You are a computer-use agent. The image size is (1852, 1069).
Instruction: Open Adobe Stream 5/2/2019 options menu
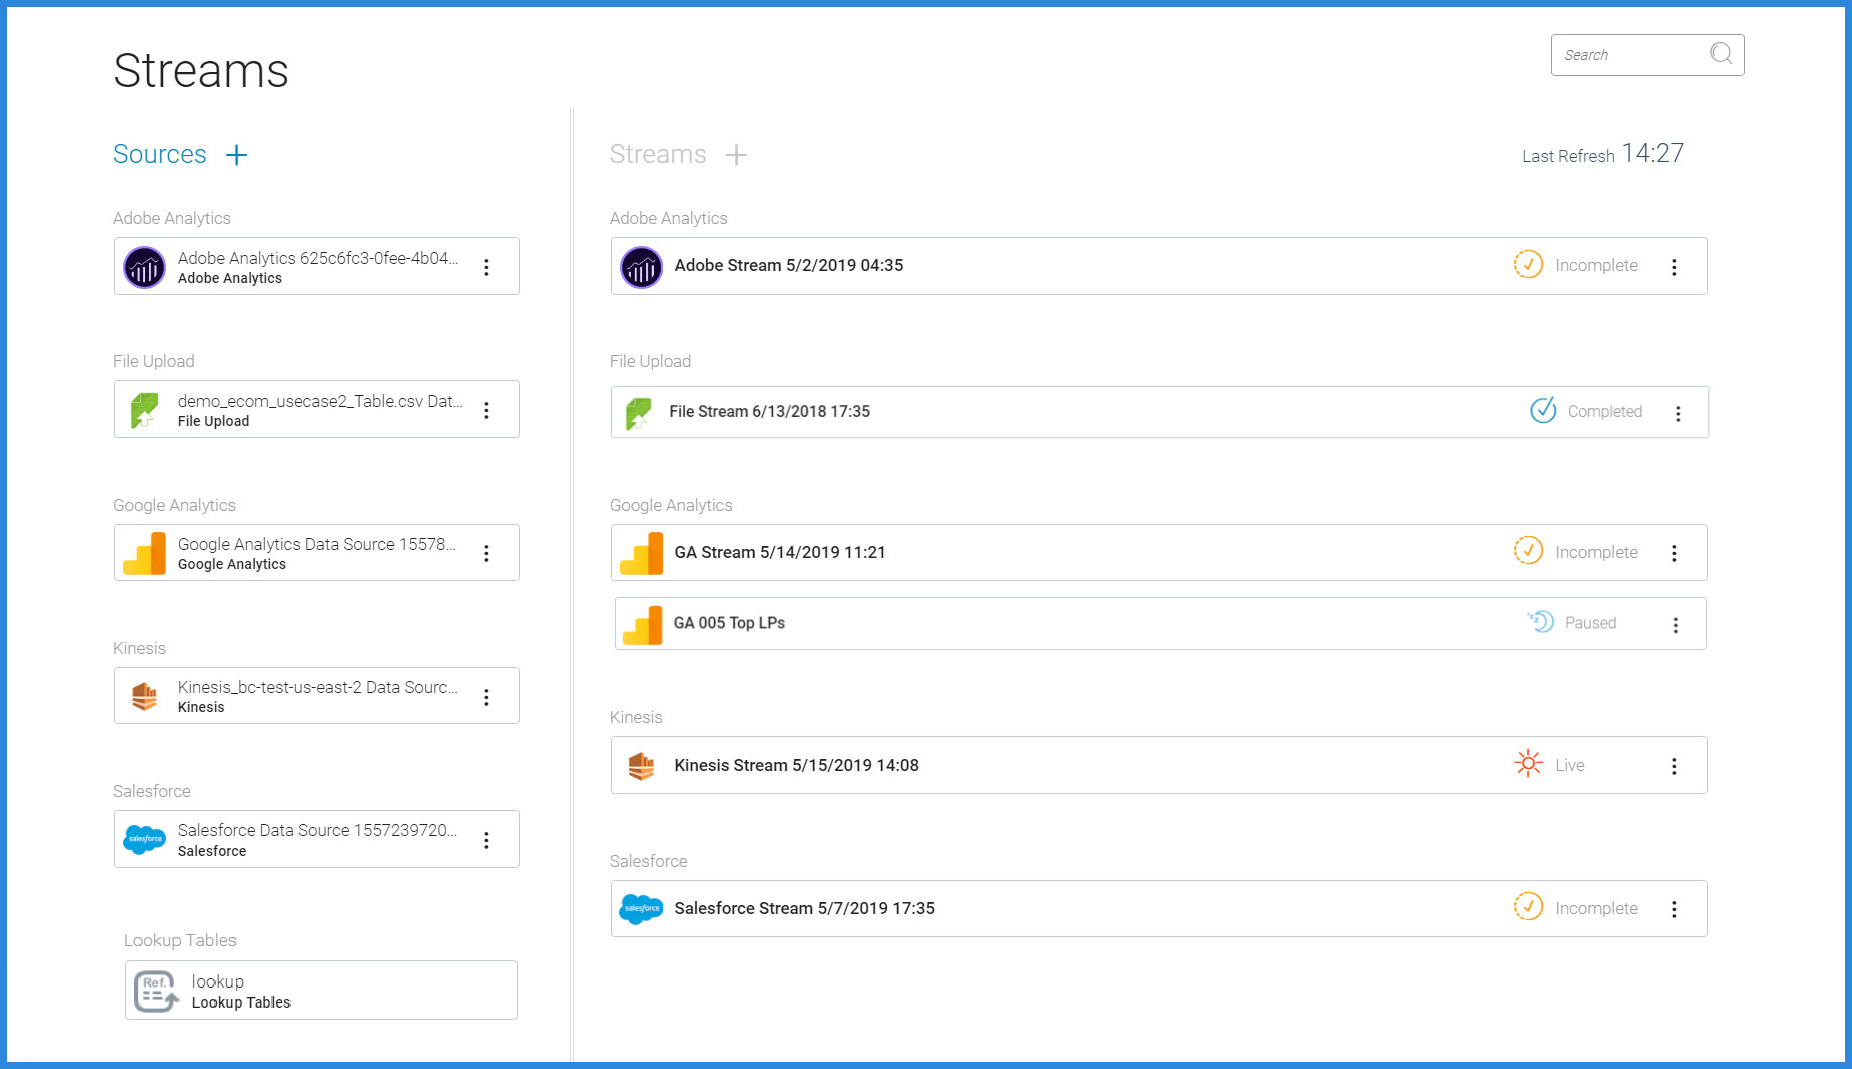(x=1674, y=267)
